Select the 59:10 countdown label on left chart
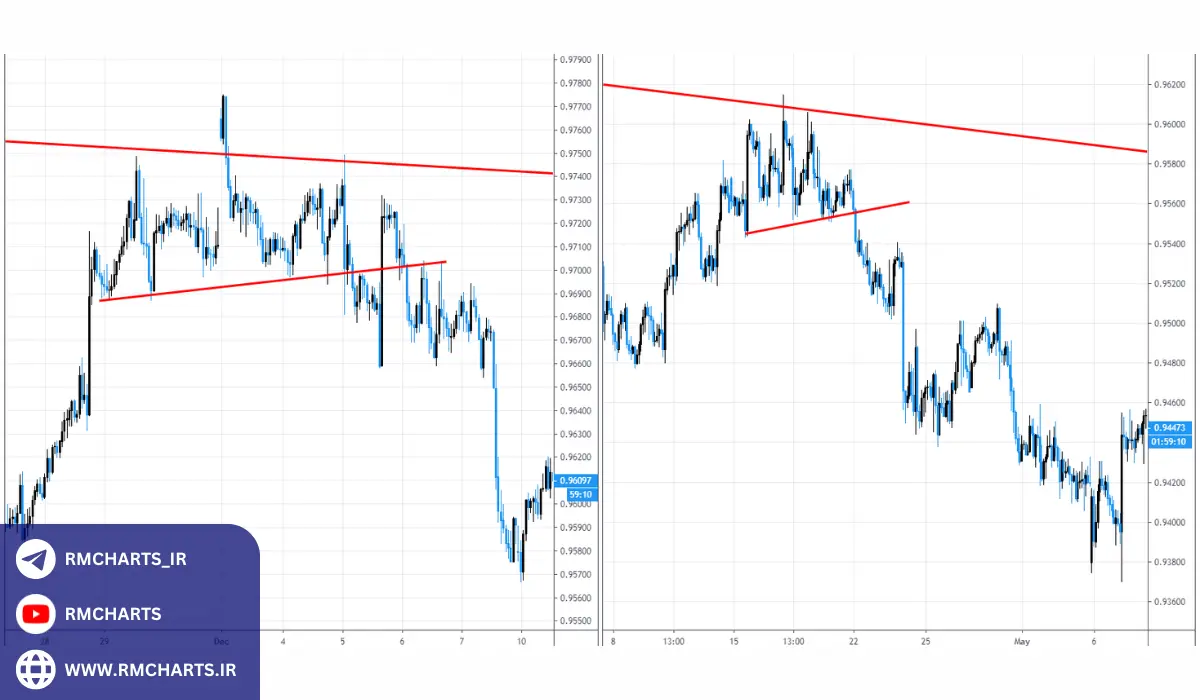This screenshot has height=700, width=1200. click(x=579, y=494)
